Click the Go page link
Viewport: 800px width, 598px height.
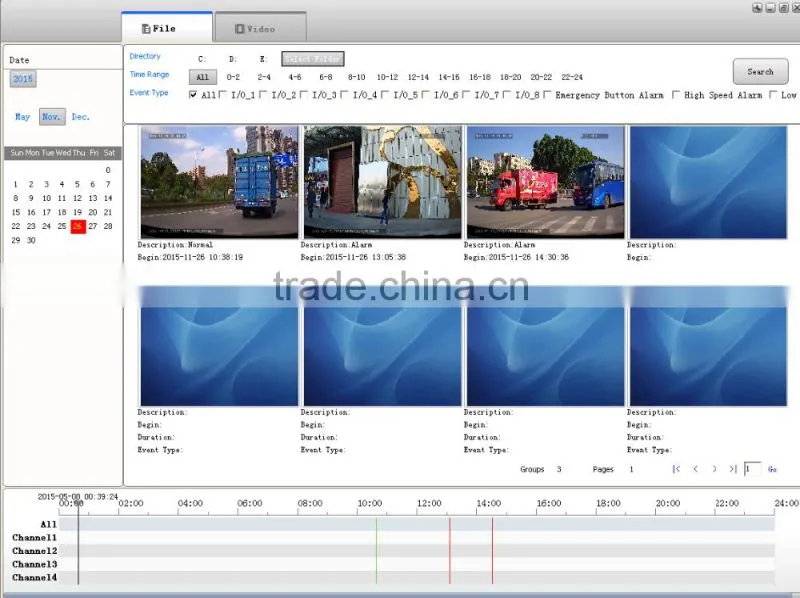(x=772, y=469)
